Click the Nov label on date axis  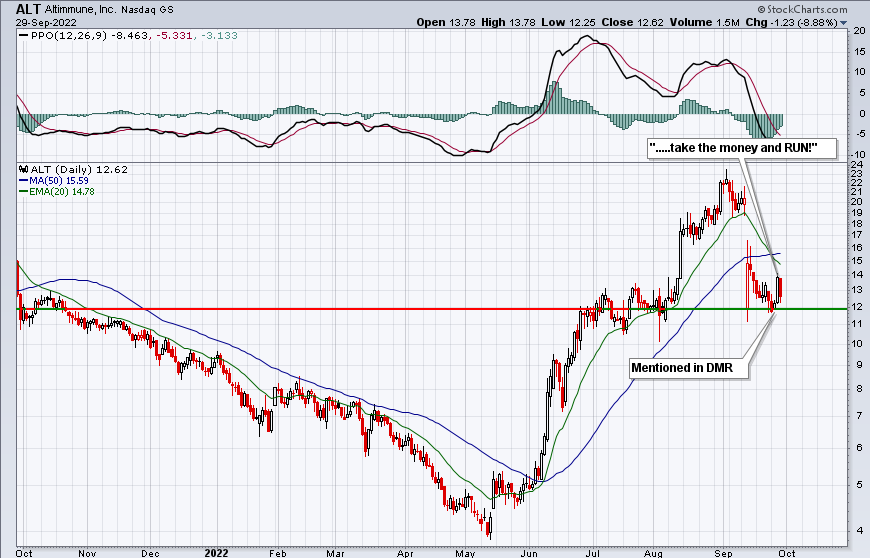pos(87,553)
